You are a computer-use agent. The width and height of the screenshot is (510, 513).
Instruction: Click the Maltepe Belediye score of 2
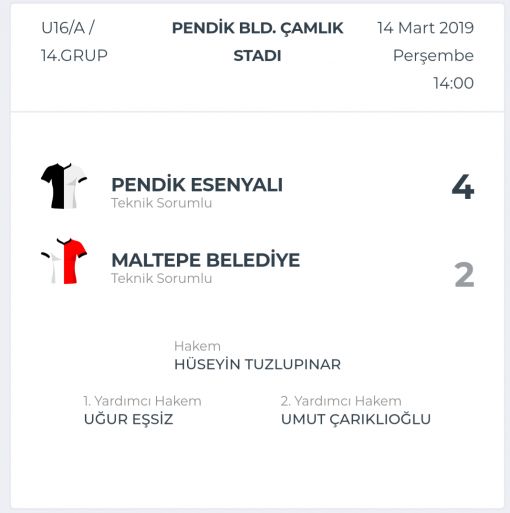[x=464, y=275]
